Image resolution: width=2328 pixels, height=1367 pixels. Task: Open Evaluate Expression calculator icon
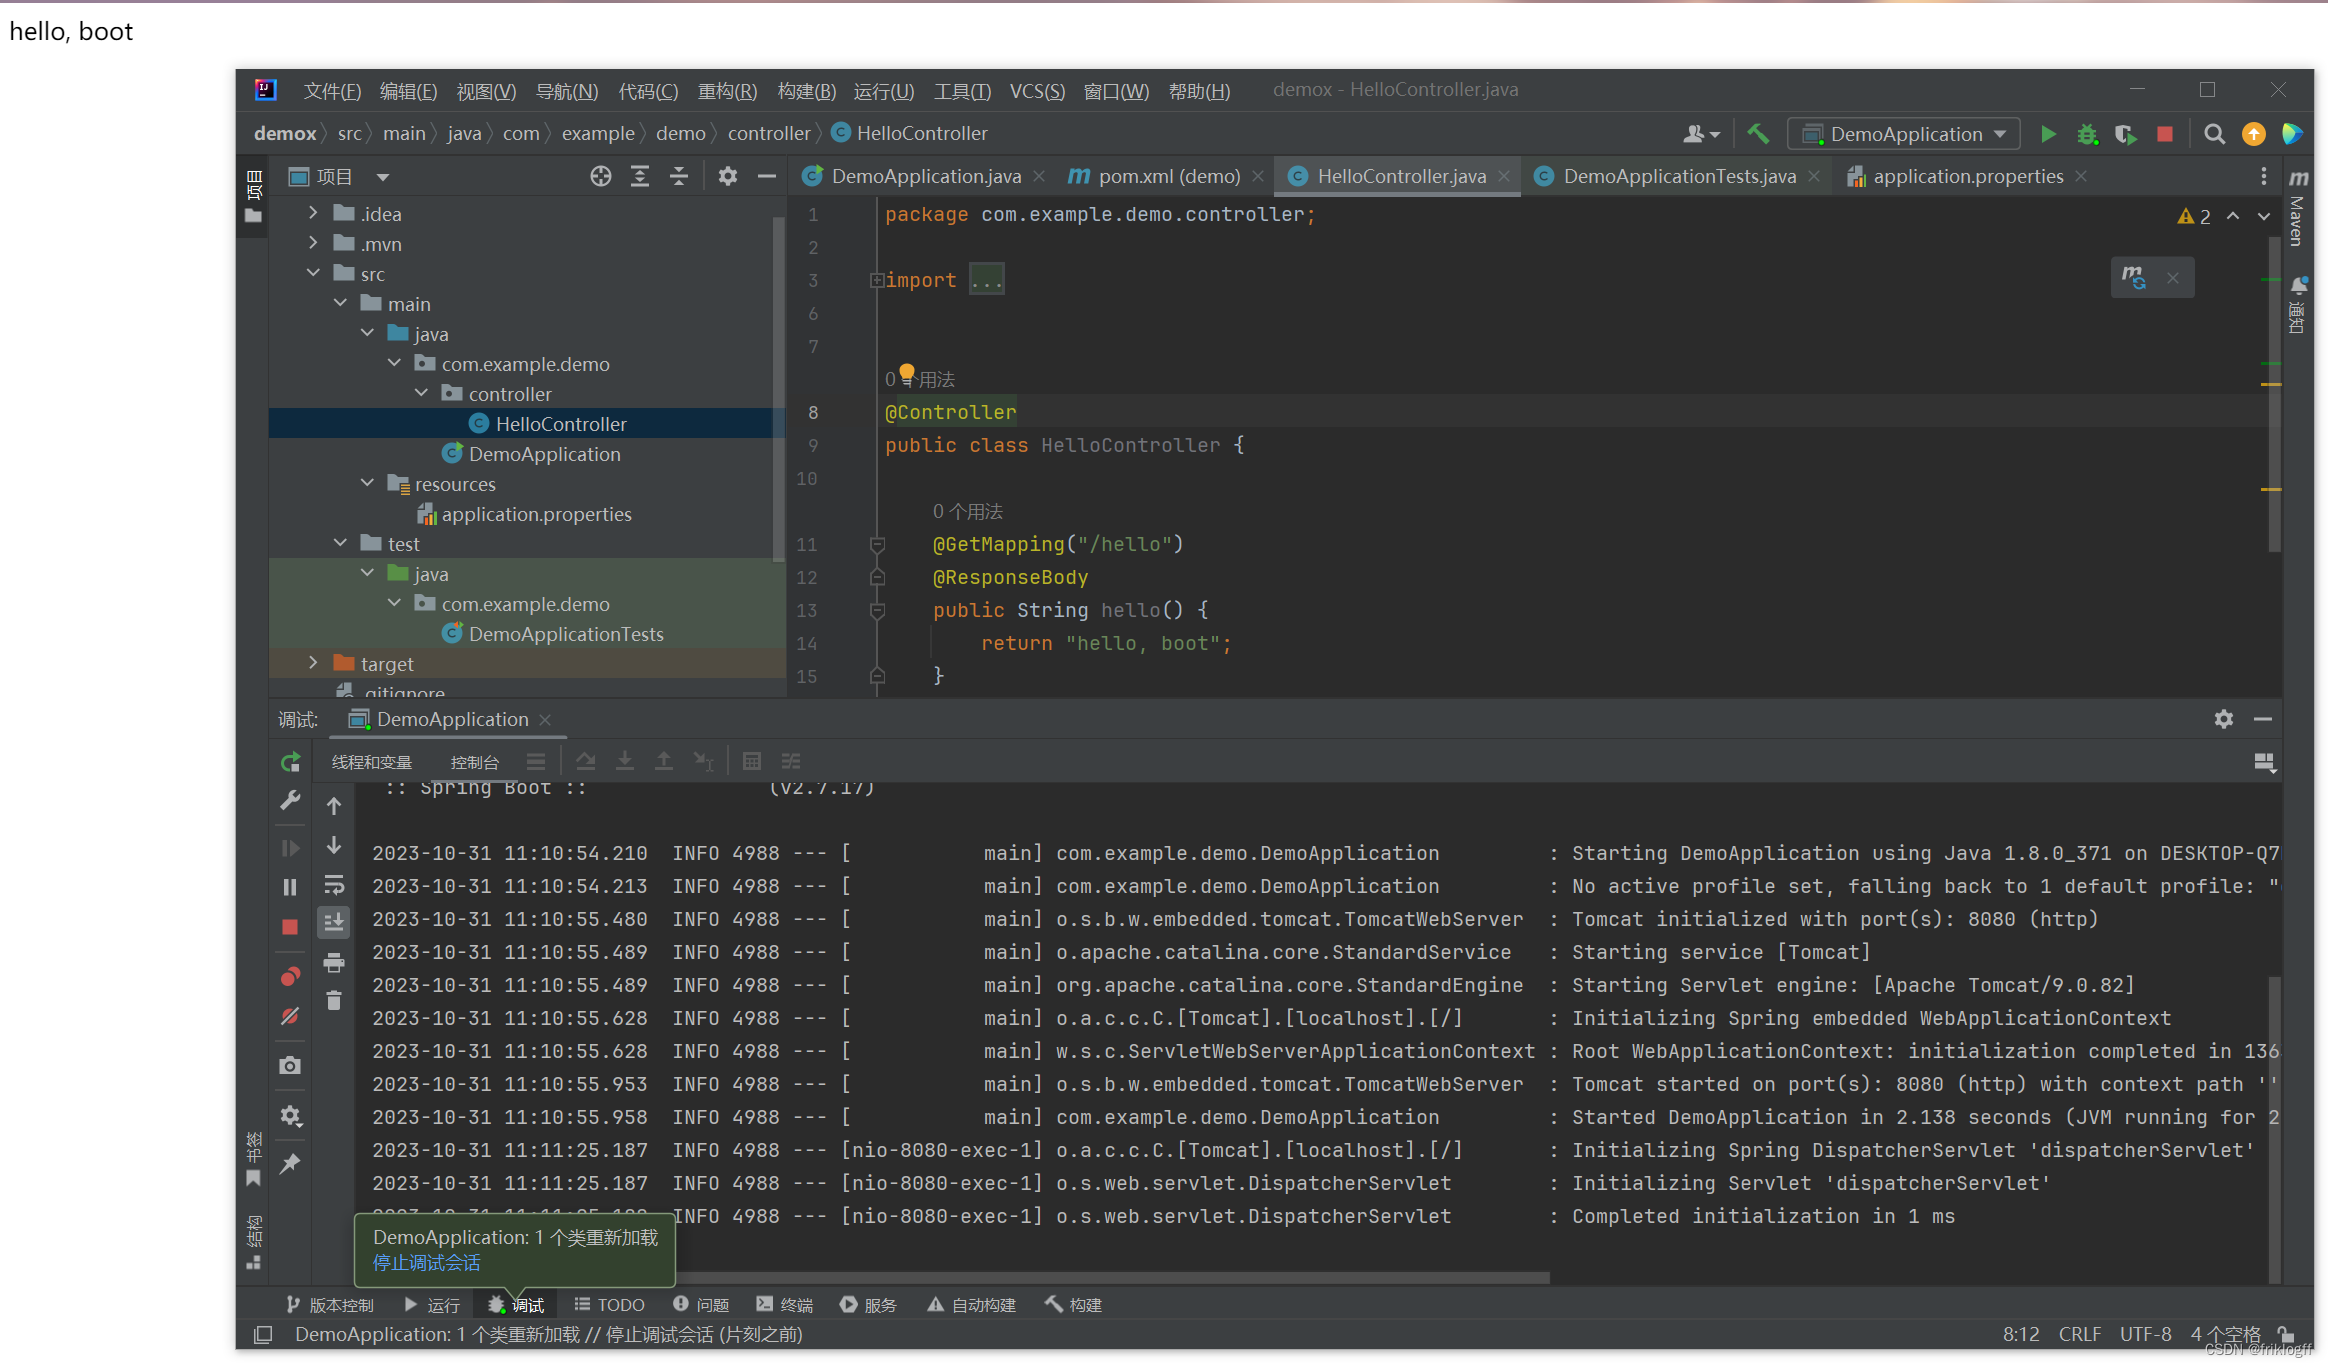[752, 762]
